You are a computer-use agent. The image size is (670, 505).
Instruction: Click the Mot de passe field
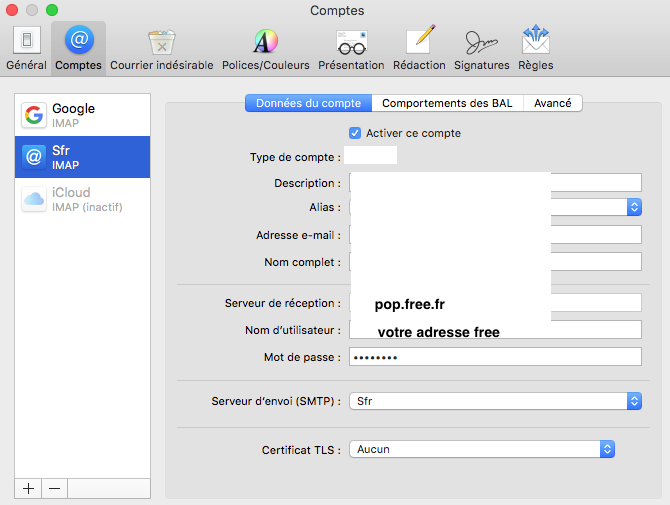pyautogui.click(x=494, y=357)
